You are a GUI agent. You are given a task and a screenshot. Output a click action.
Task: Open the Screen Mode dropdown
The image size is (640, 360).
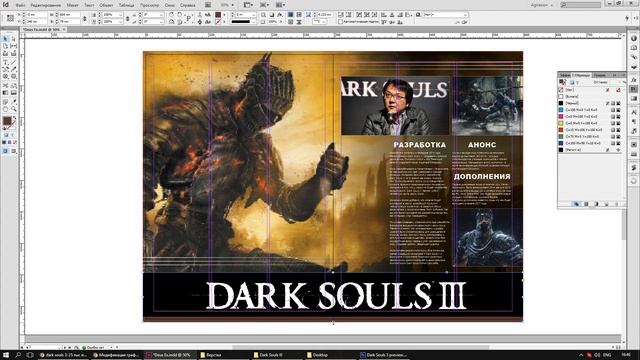pyautogui.click(x=264, y=5)
